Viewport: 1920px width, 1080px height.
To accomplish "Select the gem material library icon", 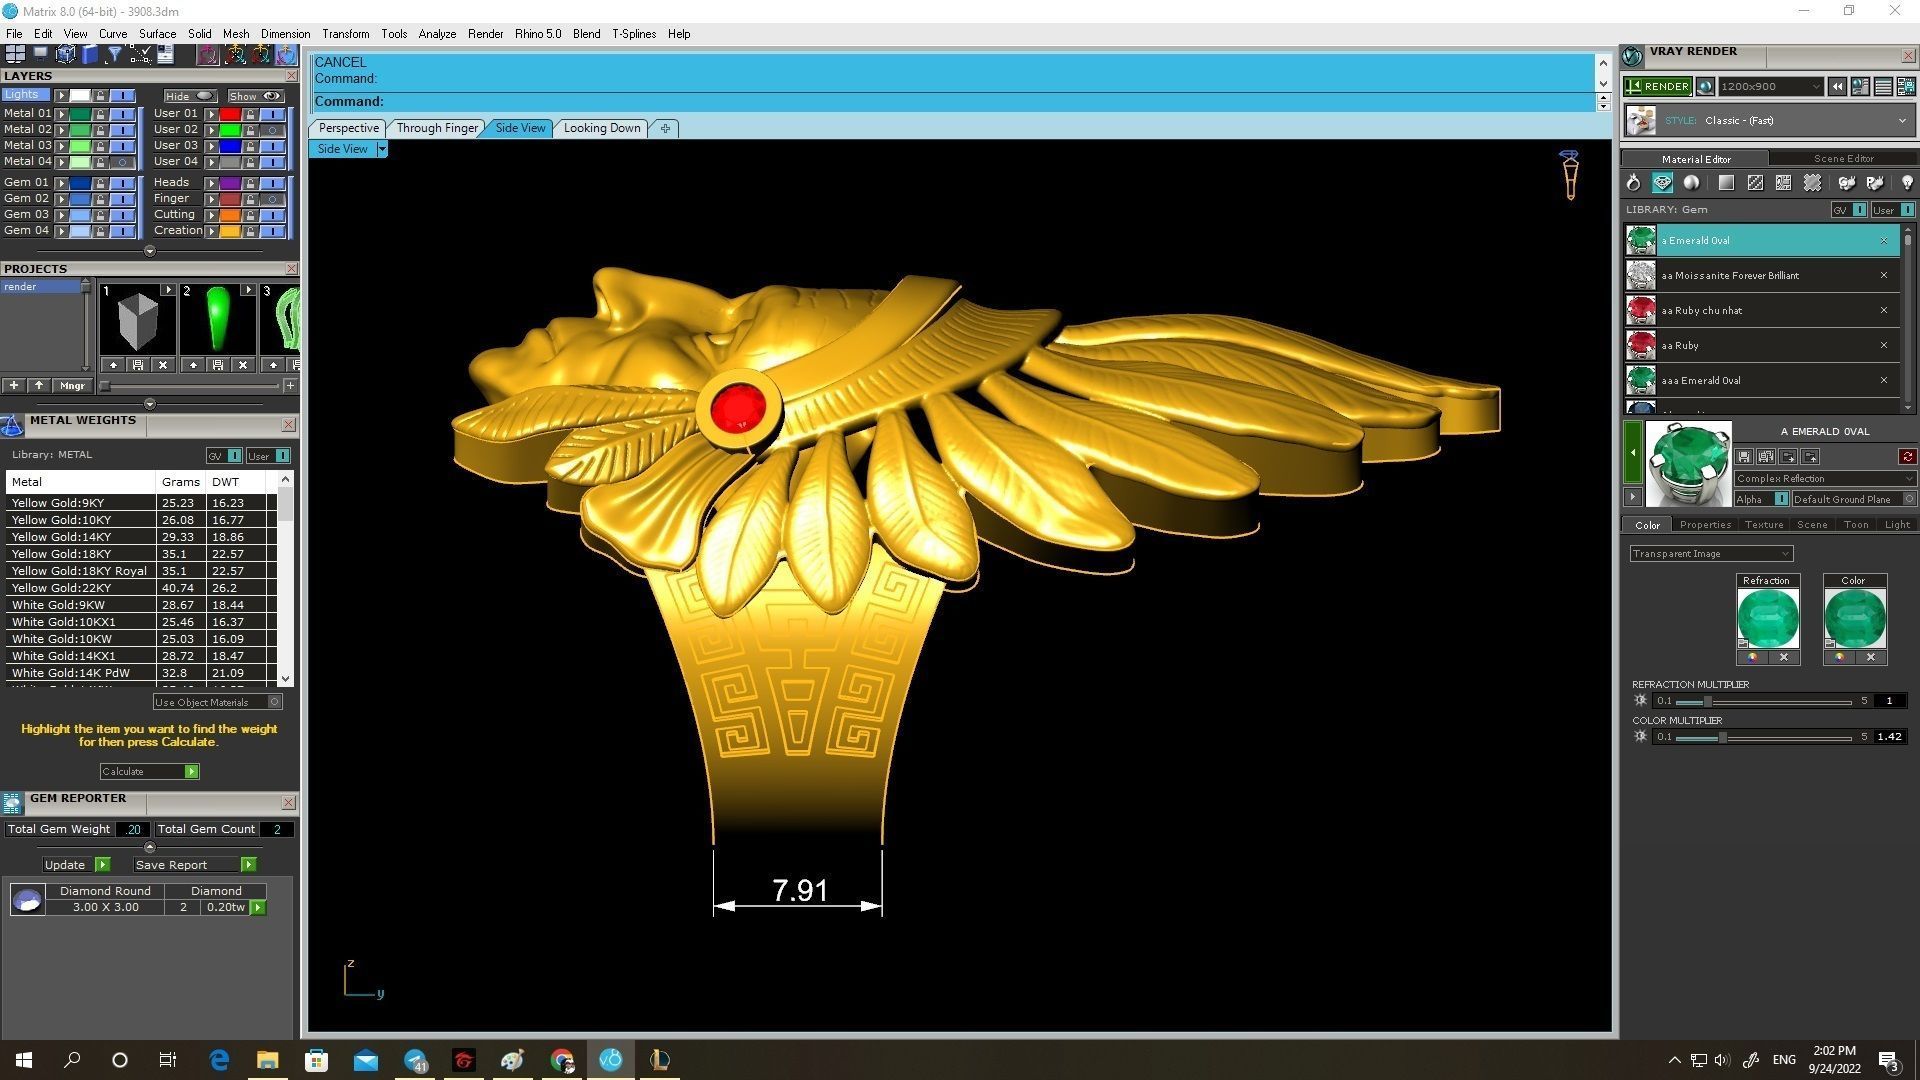I will click(x=1662, y=183).
